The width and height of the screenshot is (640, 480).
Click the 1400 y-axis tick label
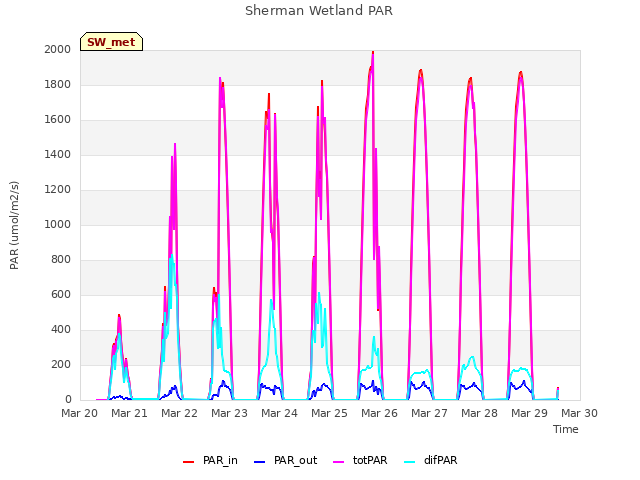tap(58, 155)
